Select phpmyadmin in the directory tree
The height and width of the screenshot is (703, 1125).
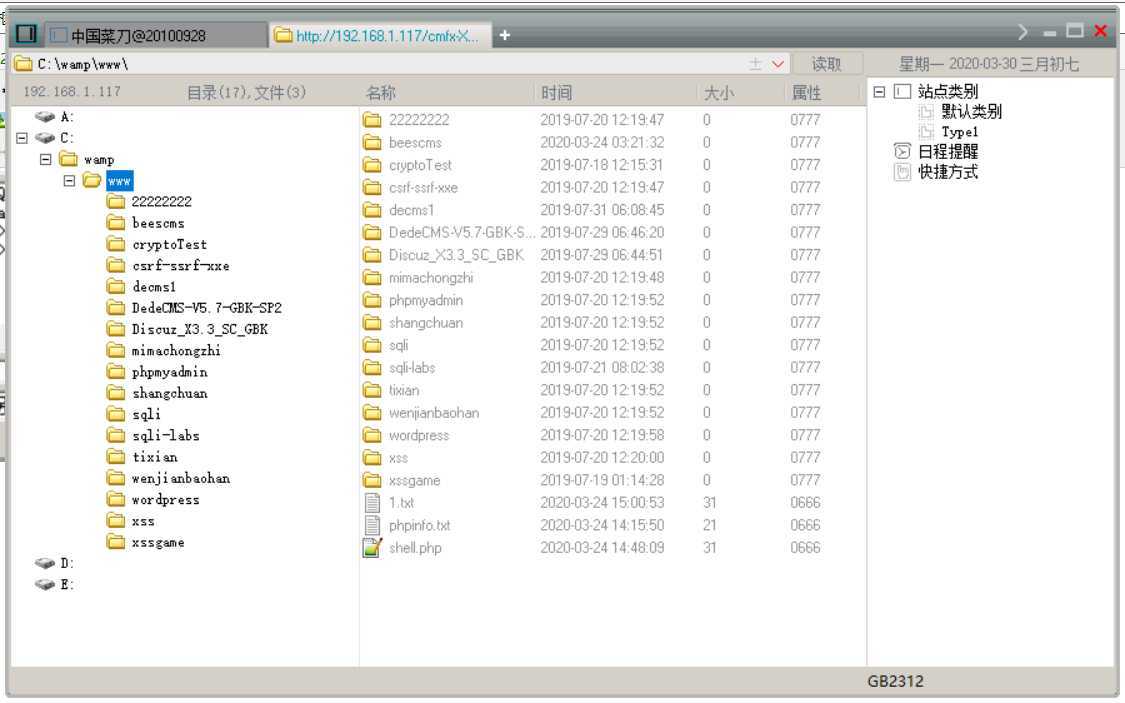169,372
